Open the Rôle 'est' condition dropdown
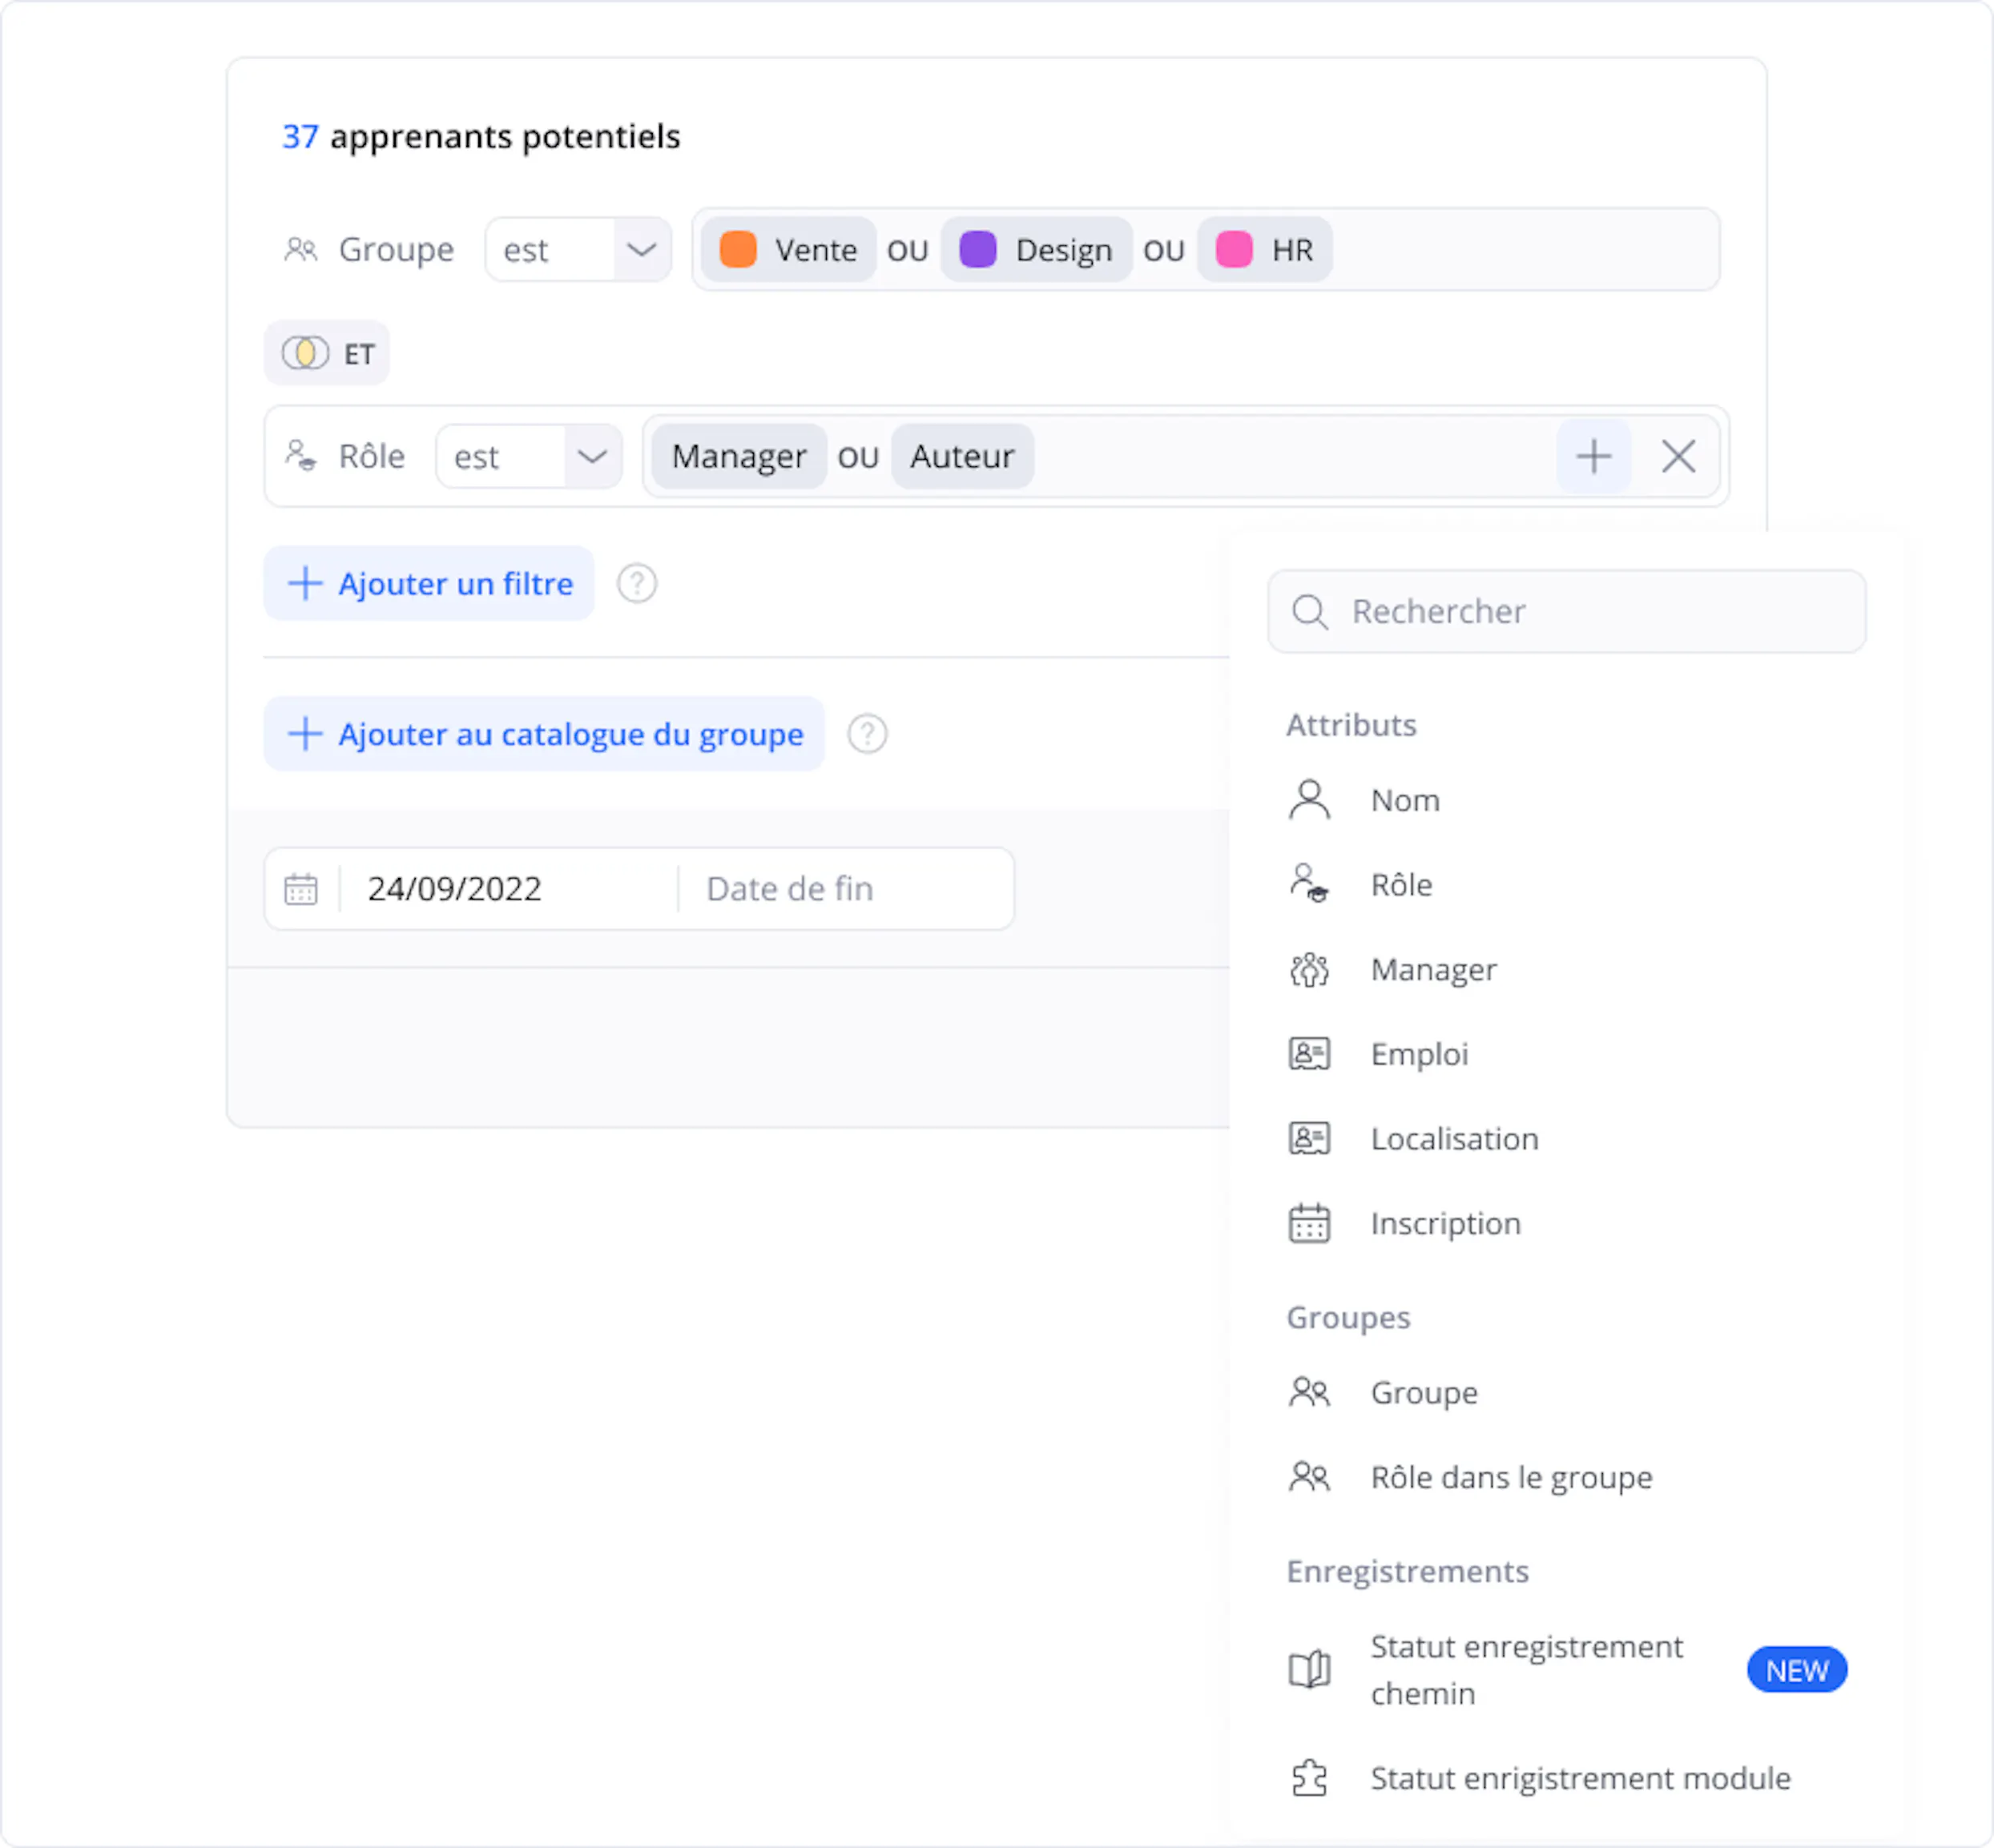The height and width of the screenshot is (1848, 1994). [529, 456]
